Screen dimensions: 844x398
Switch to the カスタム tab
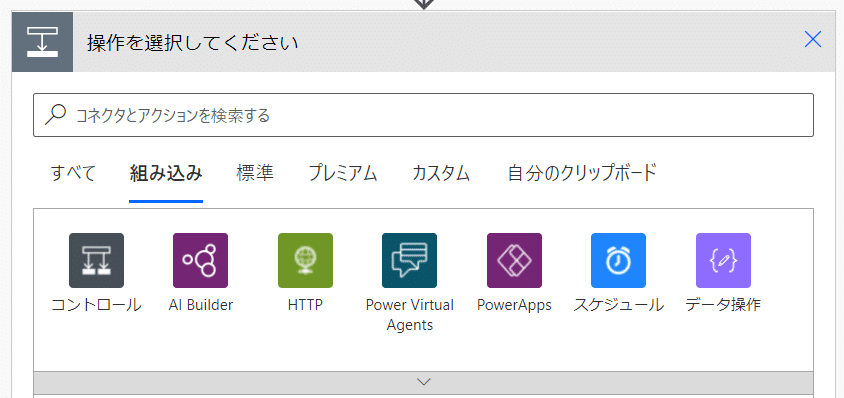click(441, 173)
